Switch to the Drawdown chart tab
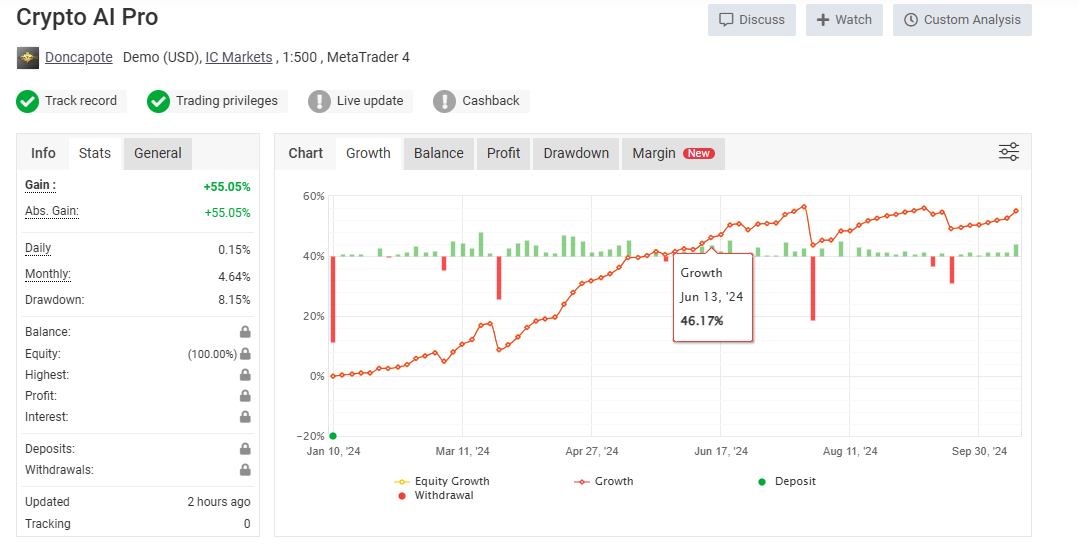The image size is (1079, 552). click(576, 153)
